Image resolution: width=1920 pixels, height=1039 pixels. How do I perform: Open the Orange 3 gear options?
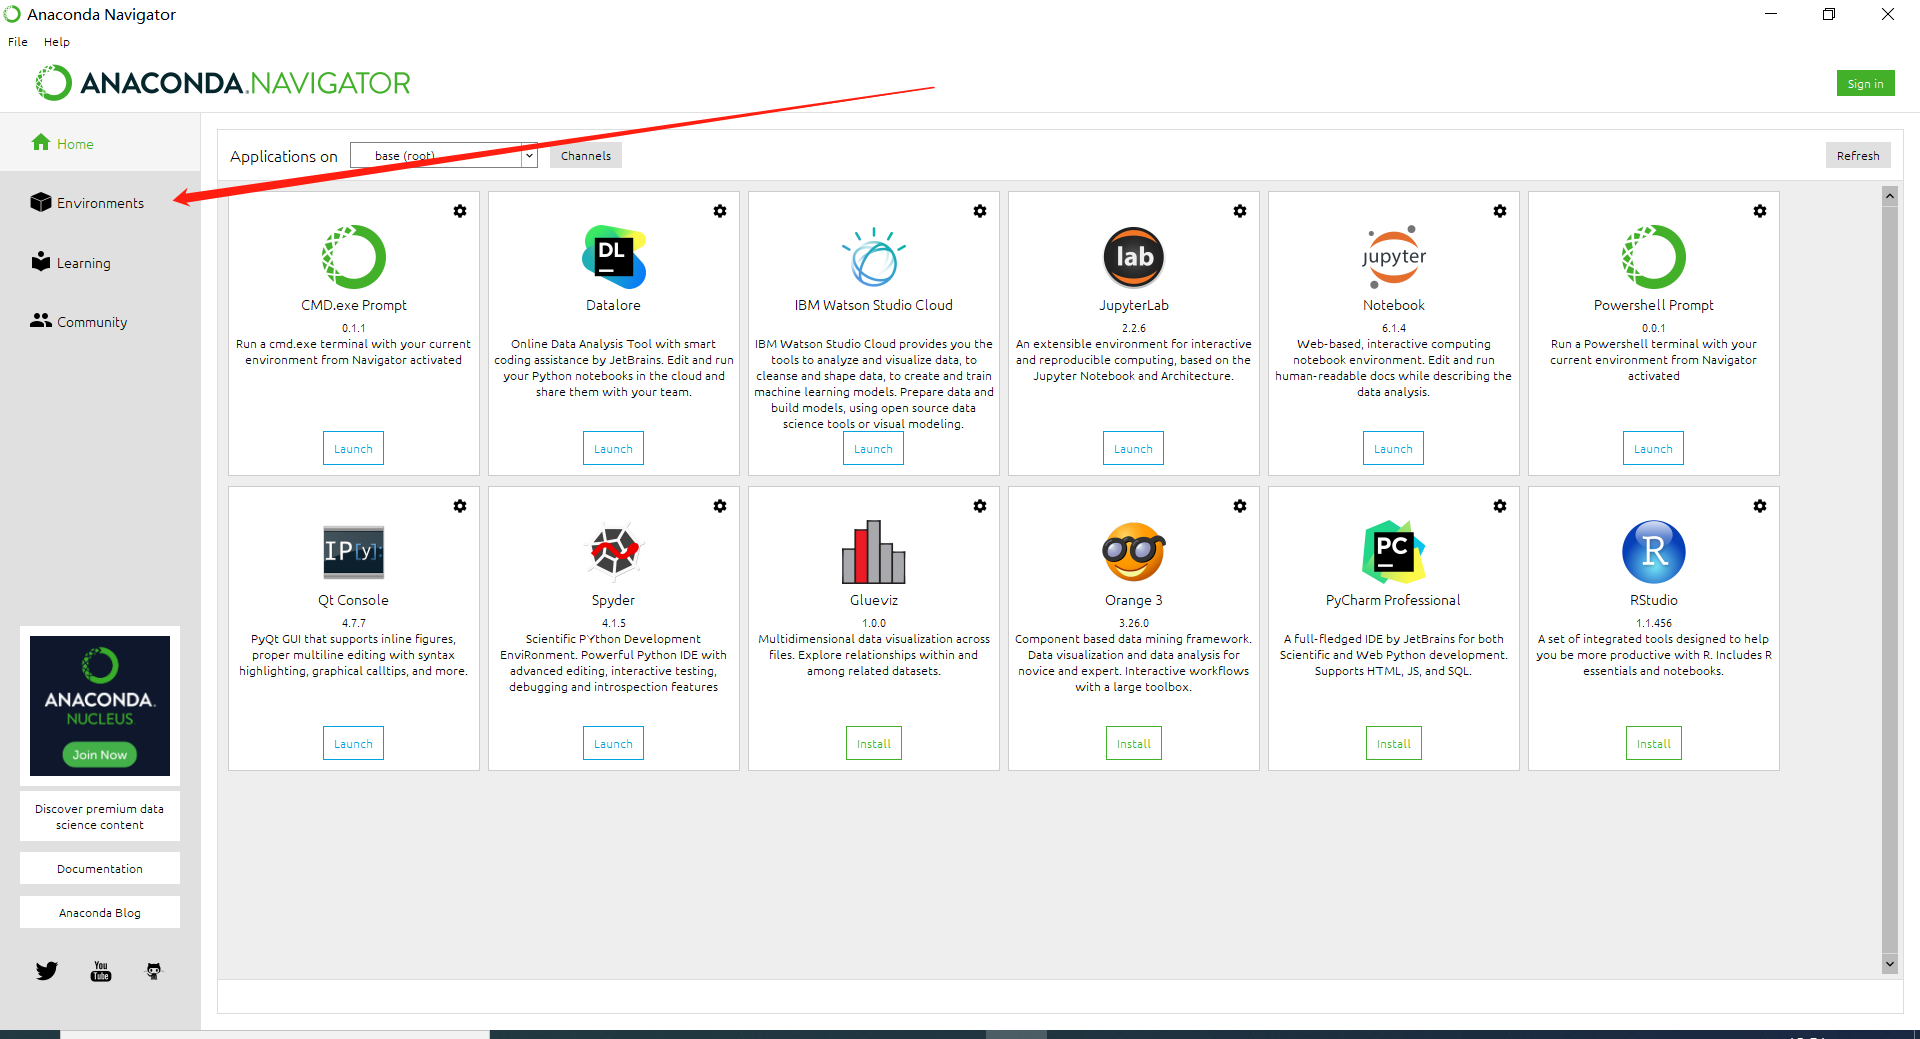1240,506
